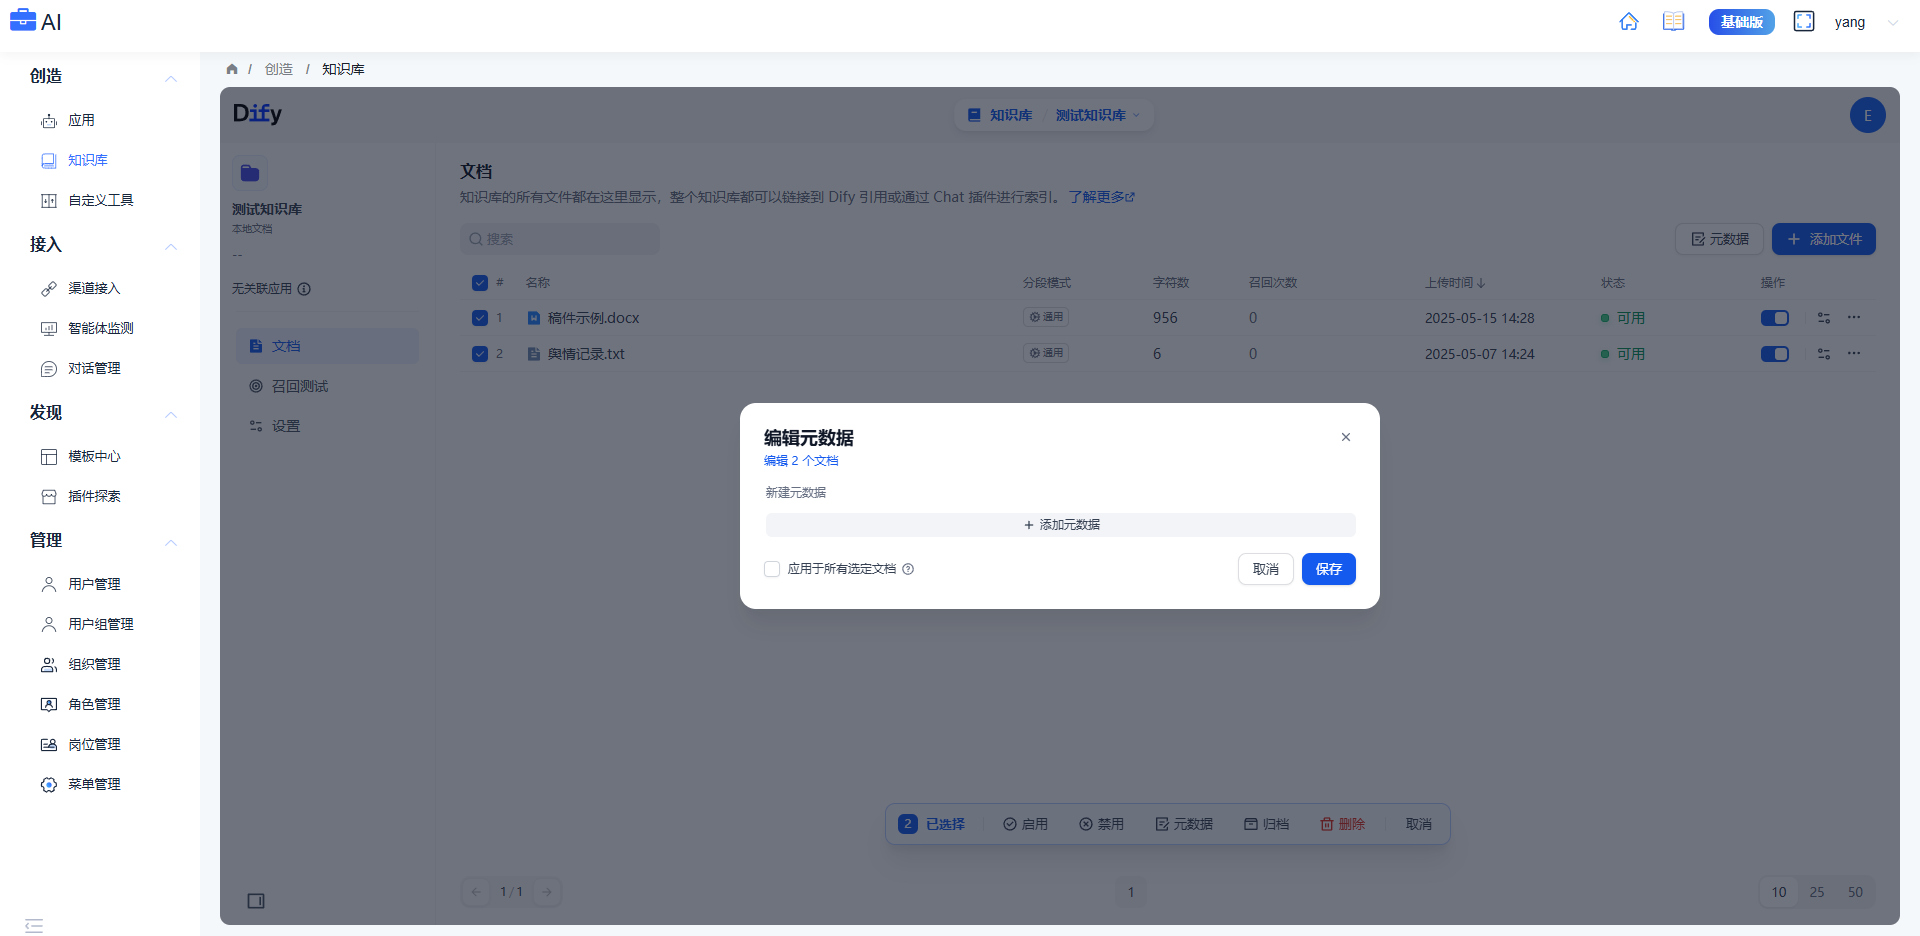This screenshot has width=1920, height=936.
Task: Click 归档 in batch action bar
Action: tap(1266, 824)
